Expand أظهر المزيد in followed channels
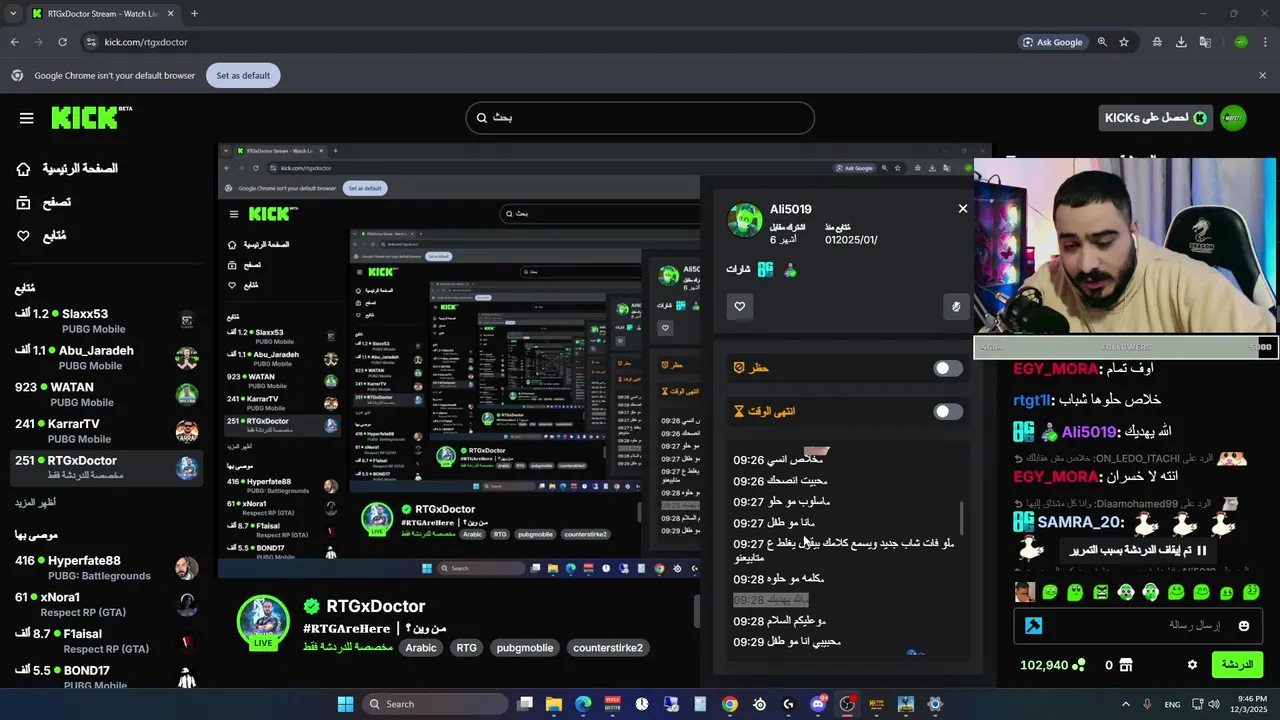The width and height of the screenshot is (1280, 720). point(36,502)
